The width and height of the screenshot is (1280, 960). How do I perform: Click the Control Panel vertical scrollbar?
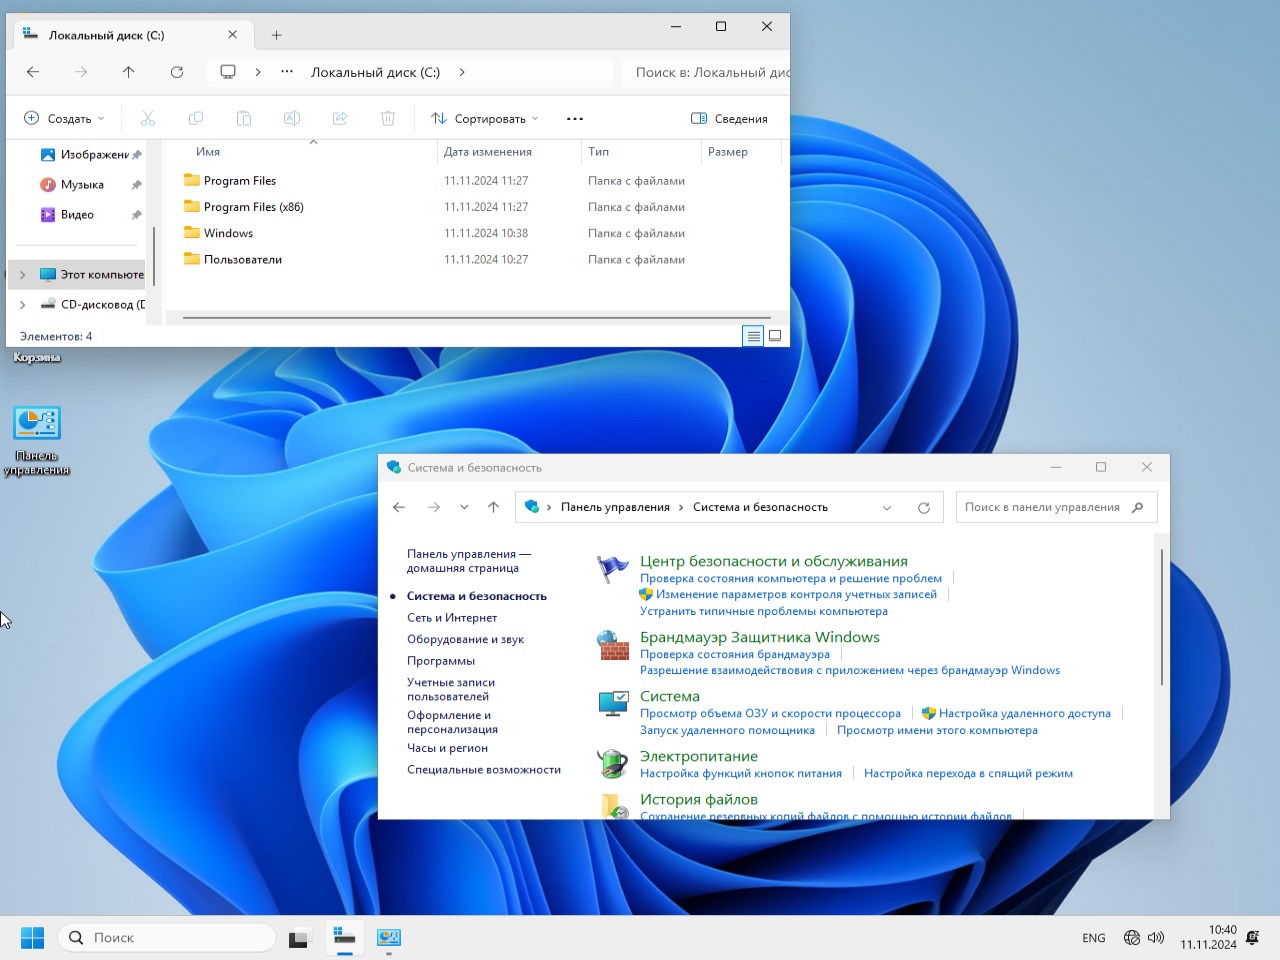[x=1162, y=617]
